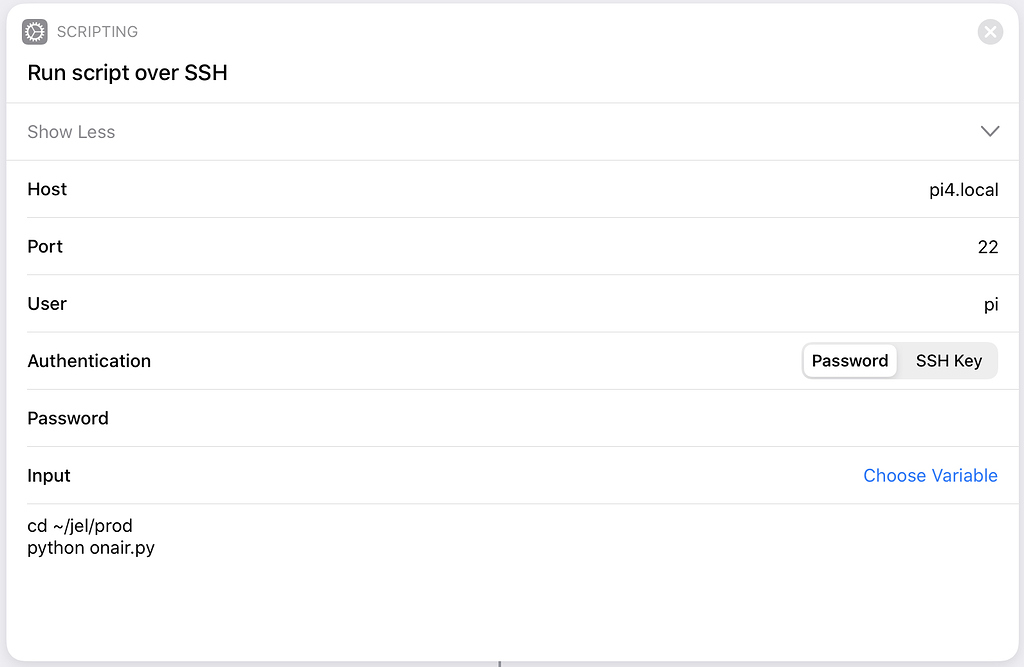Focus the empty Password field
Image resolution: width=1024 pixels, height=667 pixels.
click(555, 418)
